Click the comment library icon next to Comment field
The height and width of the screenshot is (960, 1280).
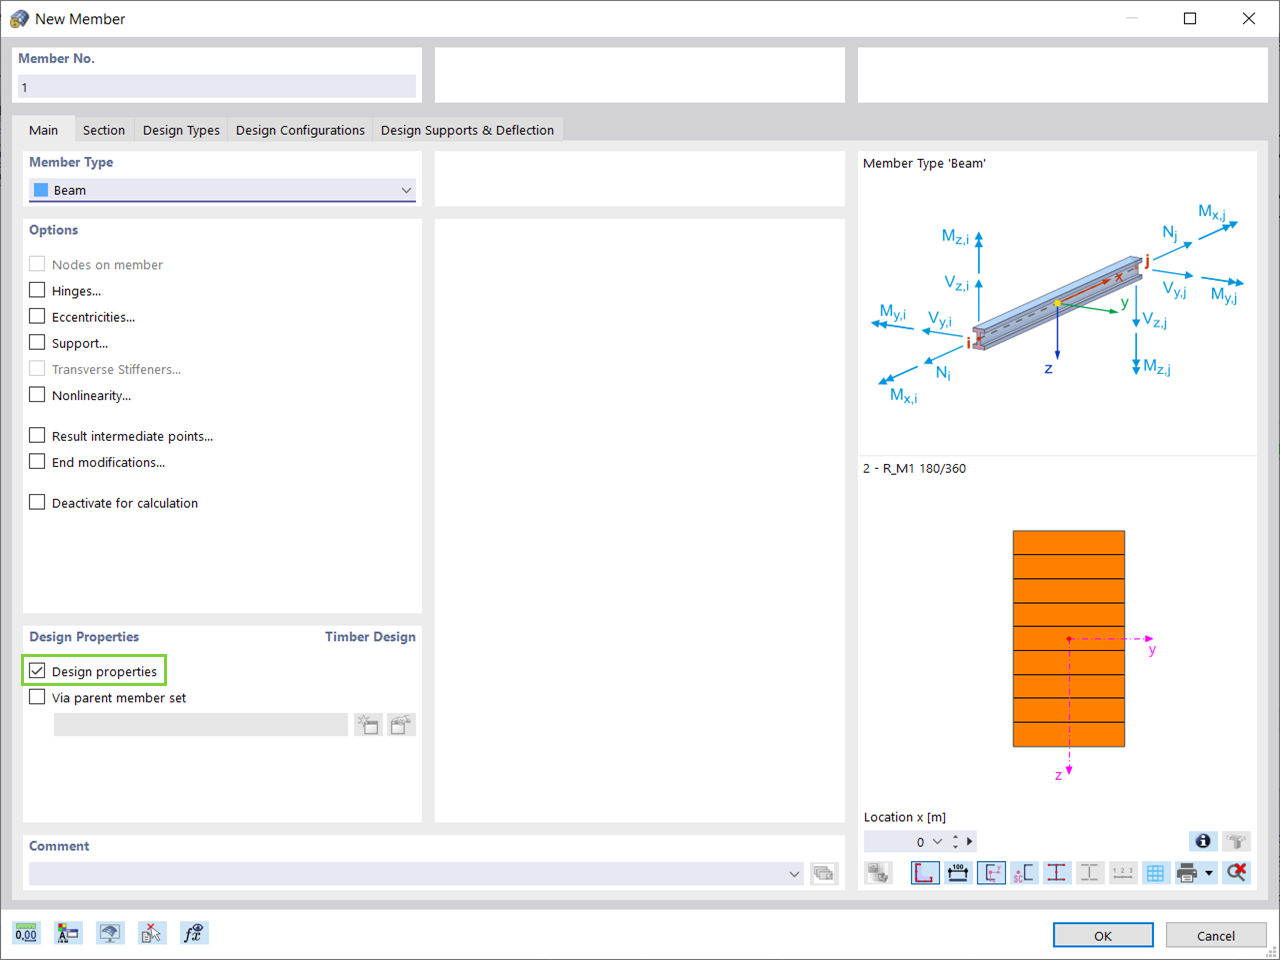point(824,874)
